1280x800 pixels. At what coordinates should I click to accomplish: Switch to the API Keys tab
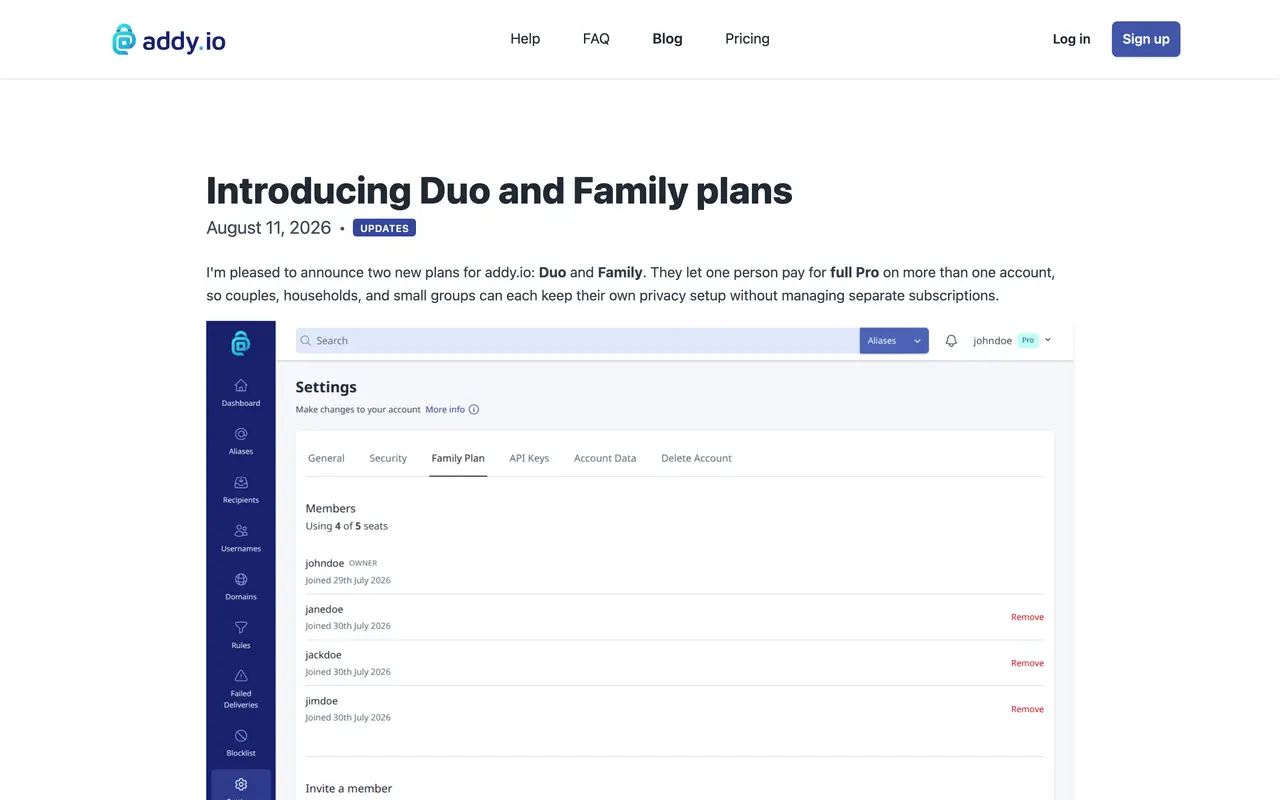[529, 458]
